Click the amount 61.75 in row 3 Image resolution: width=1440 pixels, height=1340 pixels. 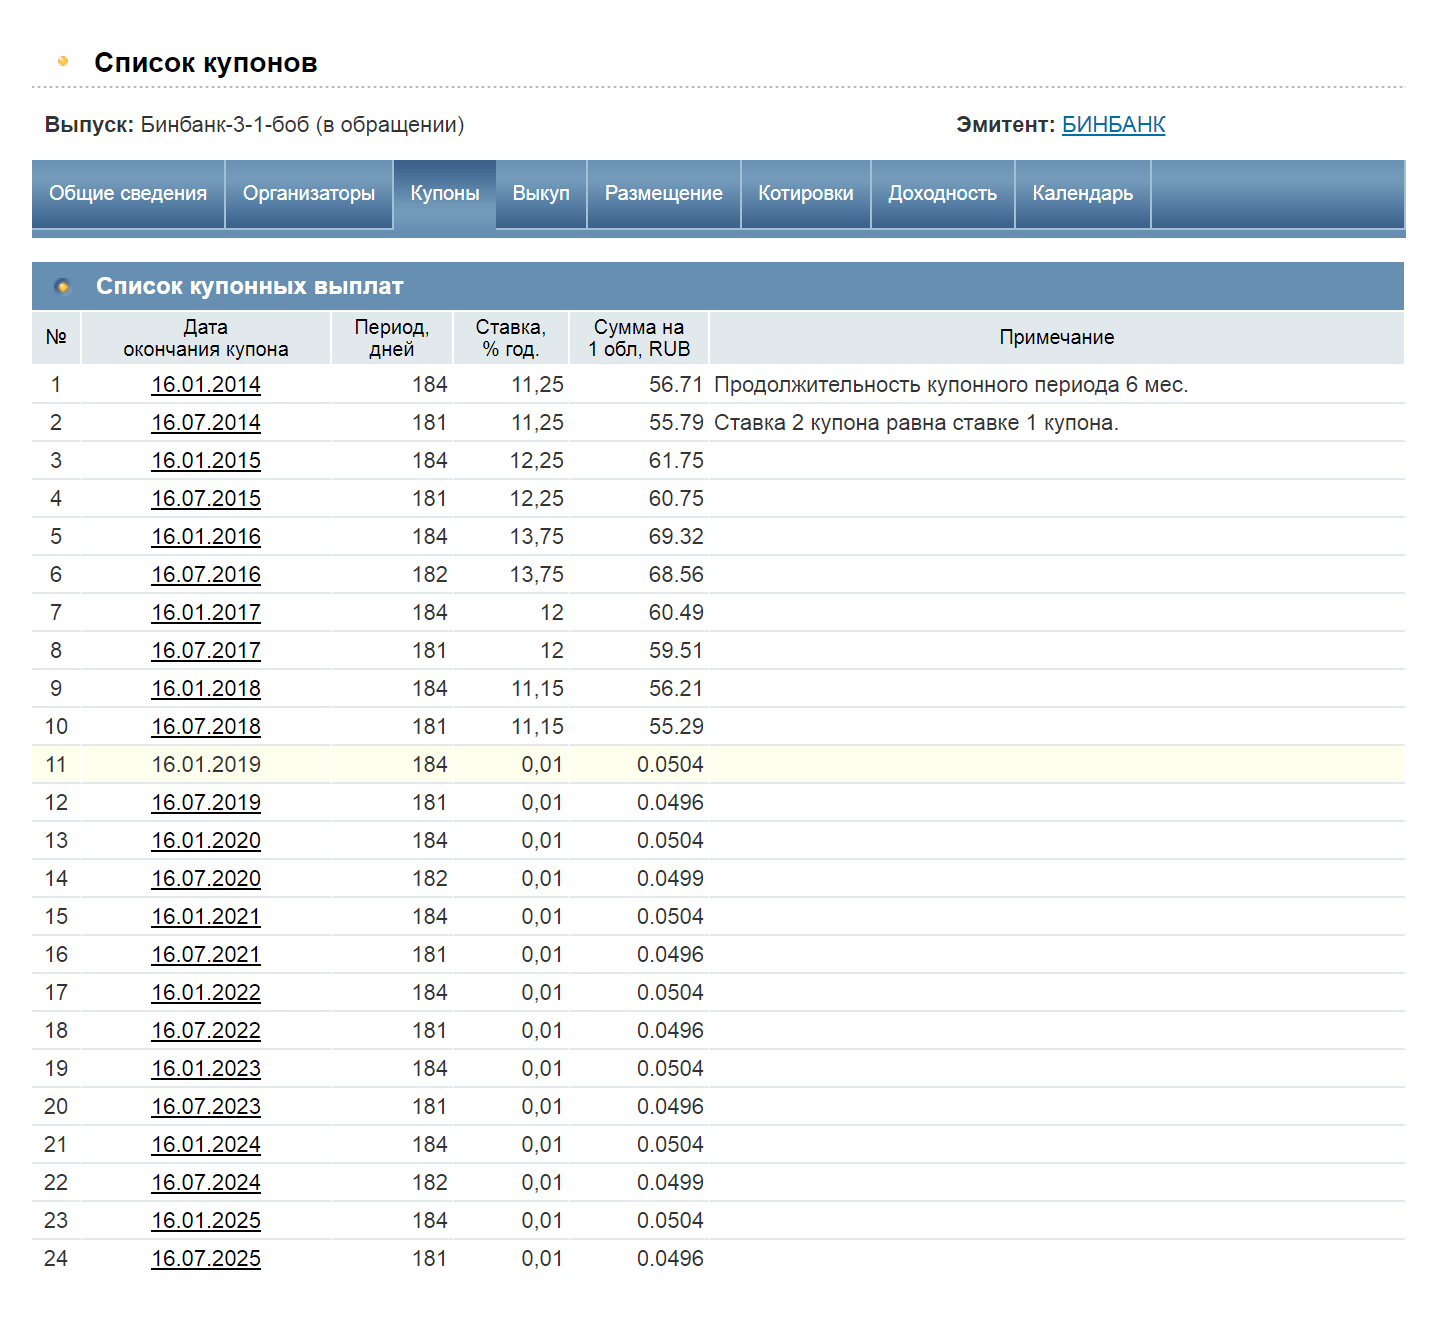click(x=676, y=461)
